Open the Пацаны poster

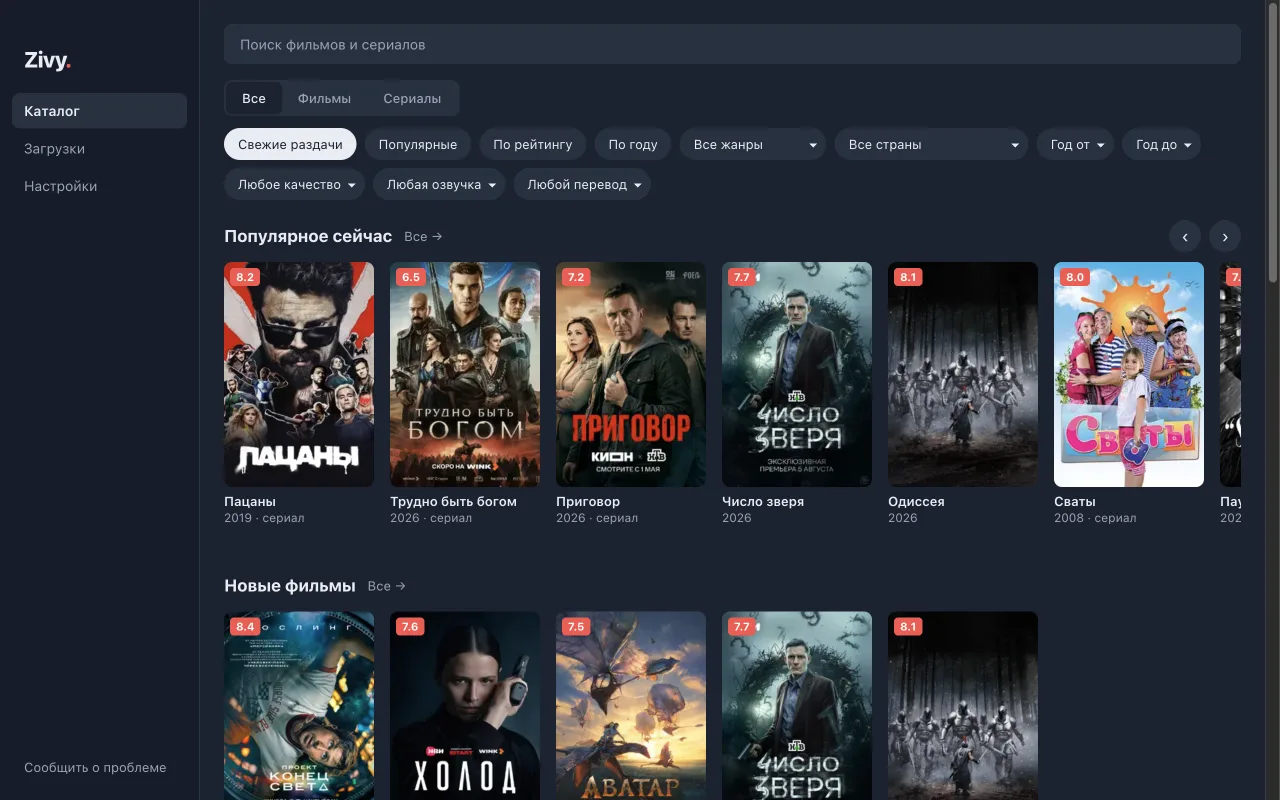coord(299,374)
